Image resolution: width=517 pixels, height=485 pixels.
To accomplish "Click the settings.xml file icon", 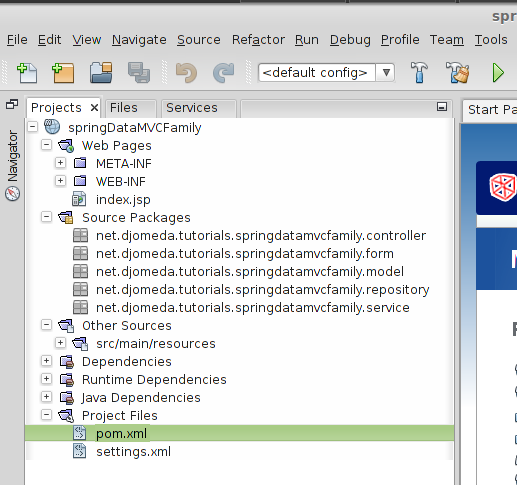I will [79, 451].
